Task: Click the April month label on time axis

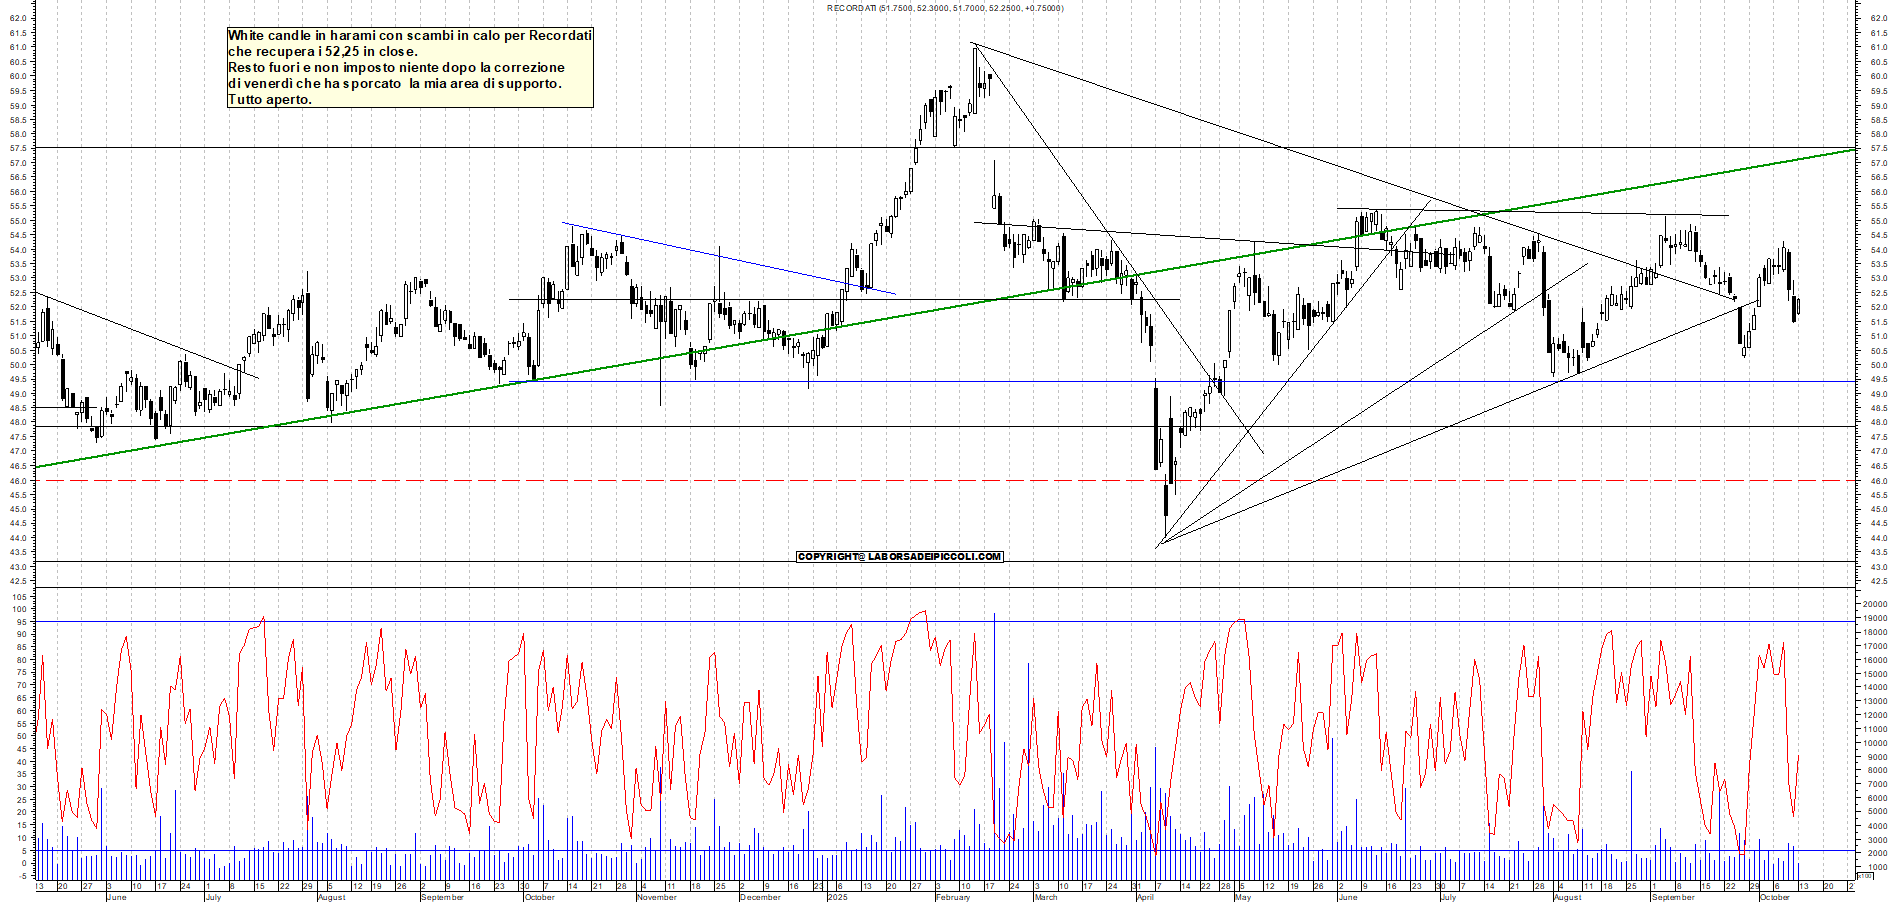Action: pos(1145,897)
